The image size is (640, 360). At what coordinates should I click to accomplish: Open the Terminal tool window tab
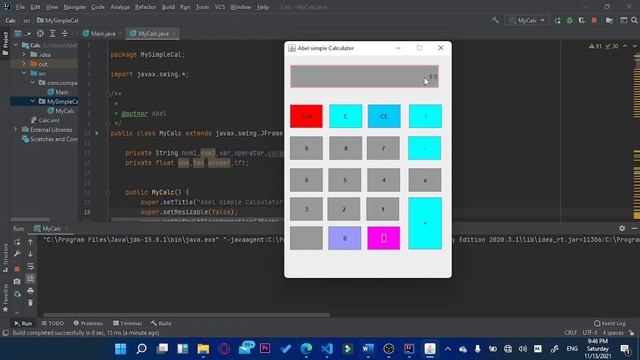point(127,323)
